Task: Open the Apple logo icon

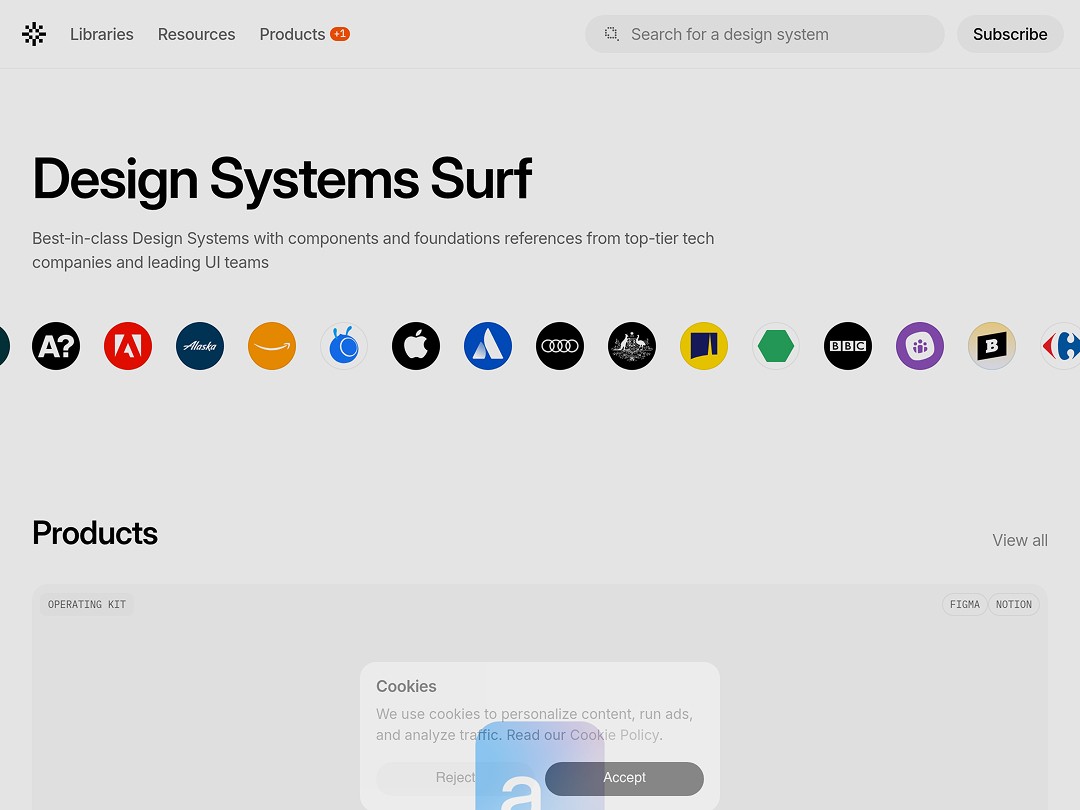Action: coord(416,346)
